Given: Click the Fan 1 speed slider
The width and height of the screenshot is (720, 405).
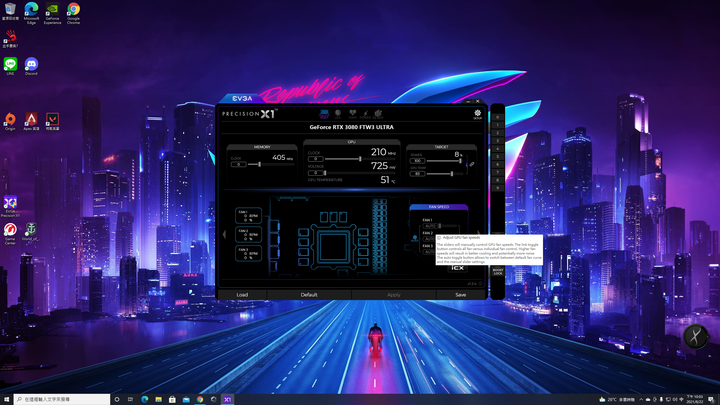Looking at the screenshot, I should (447, 226).
